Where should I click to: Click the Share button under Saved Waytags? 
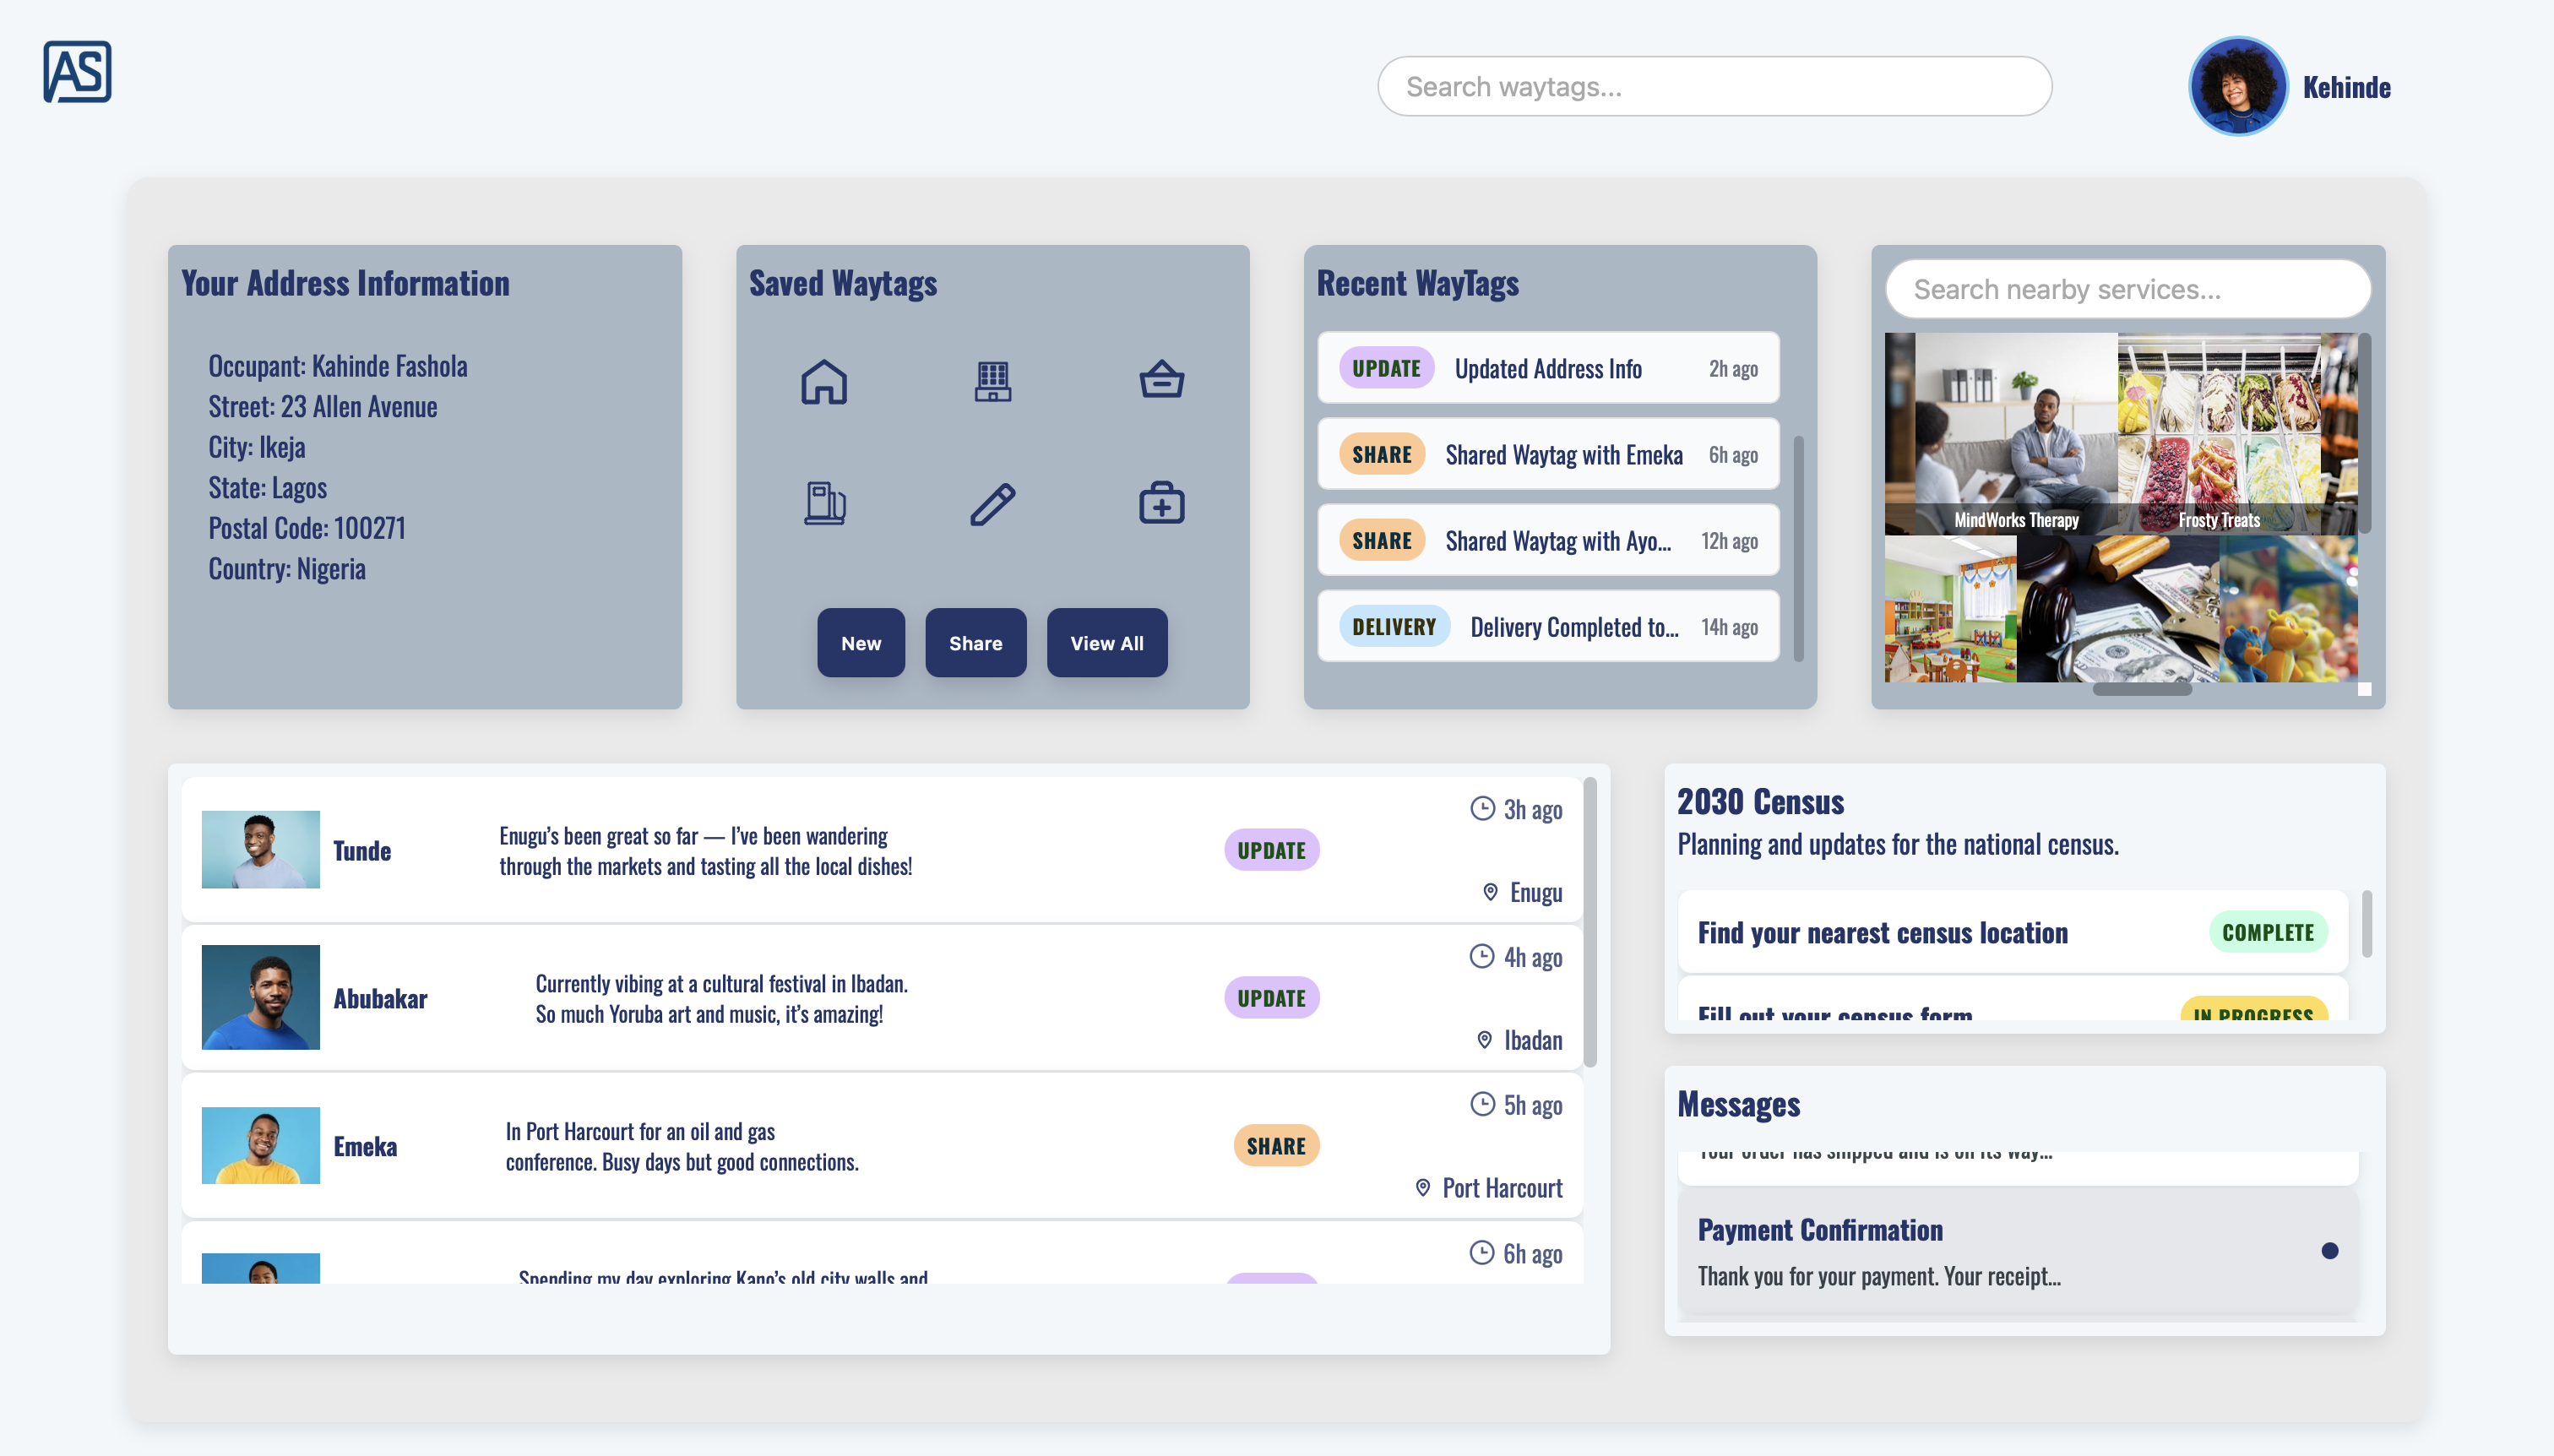(x=975, y=643)
